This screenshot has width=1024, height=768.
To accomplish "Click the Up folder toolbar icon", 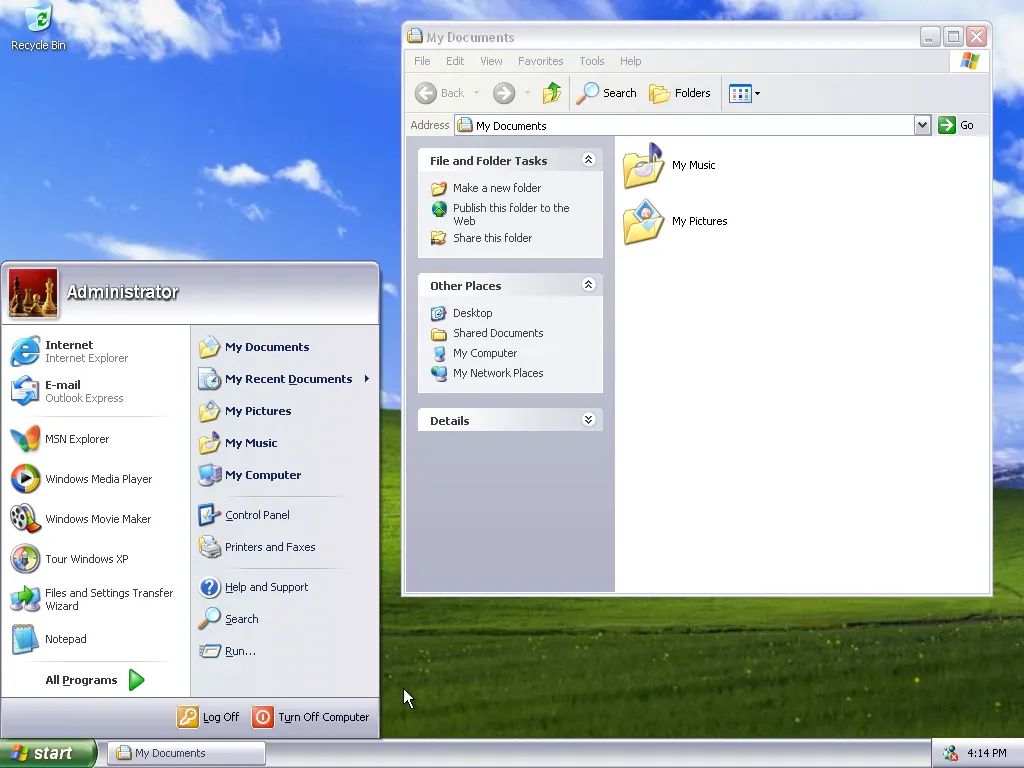I will coord(552,93).
